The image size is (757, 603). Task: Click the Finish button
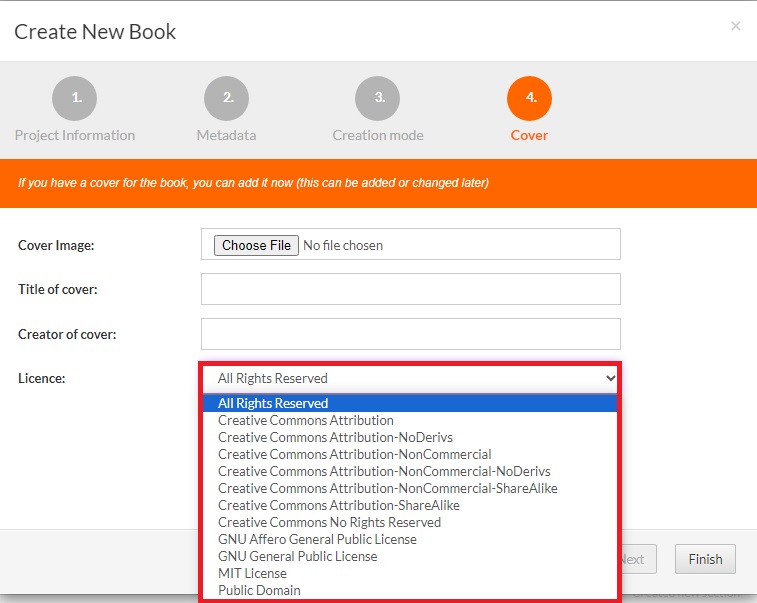pyautogui.click(x=705, y=559)
